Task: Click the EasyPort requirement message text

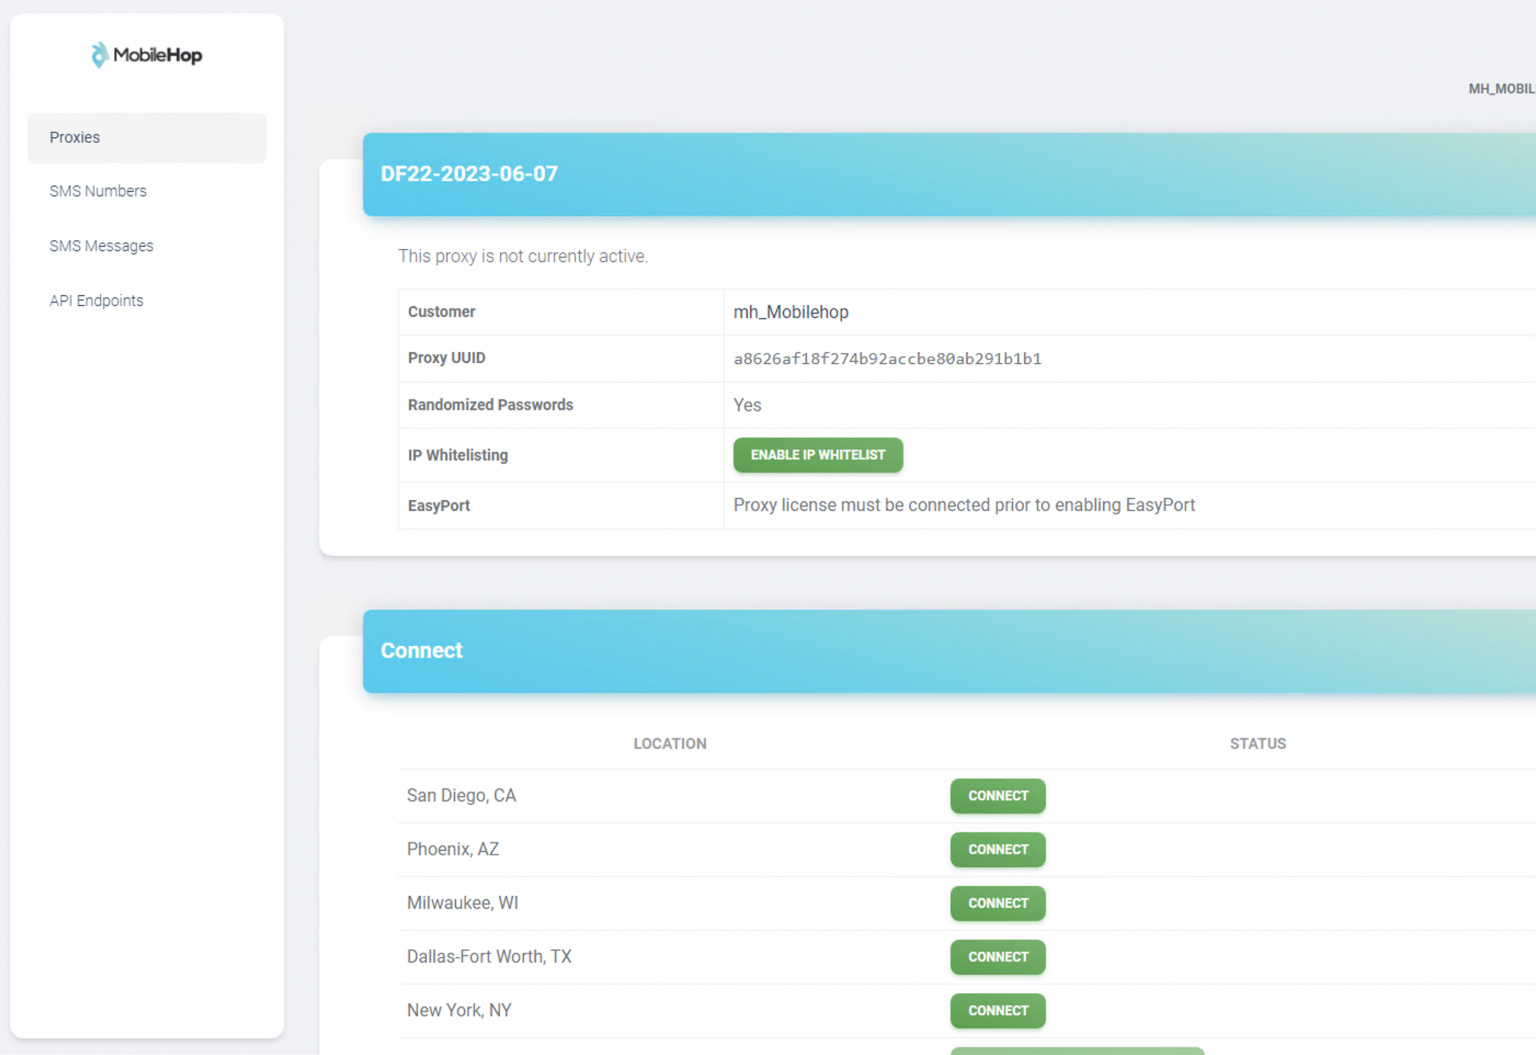Action: 963,505
